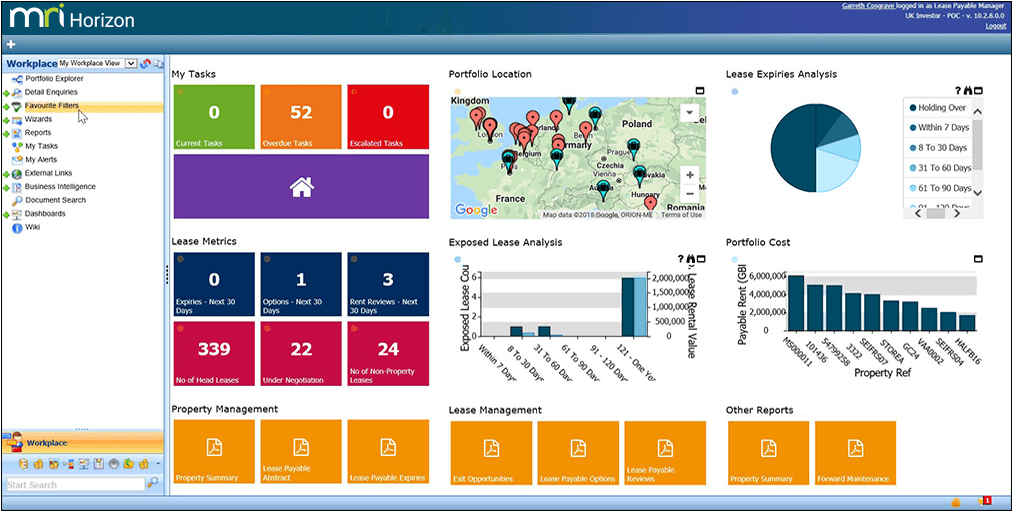Open Lease Payable Abstract PDF report
1012x511 pixels.
pos(301,452)
